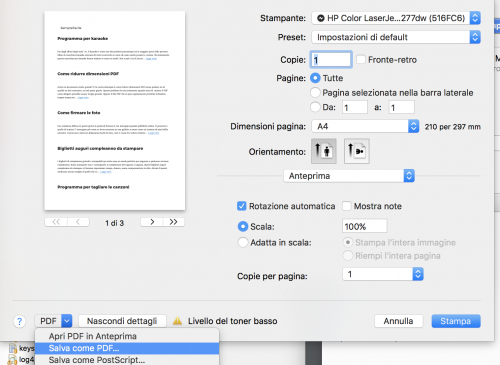Open the Dimensioni pagina A4 dropdown
500x365 pixels.
(365, 126)
